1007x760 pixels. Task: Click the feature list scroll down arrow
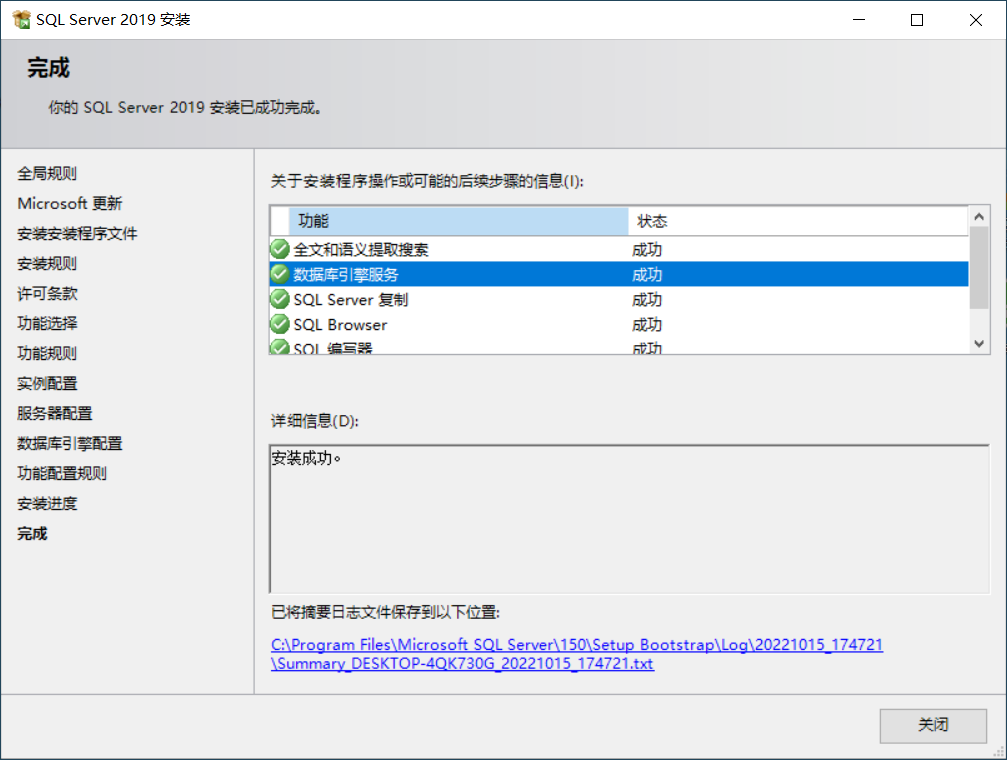(979, 344)
